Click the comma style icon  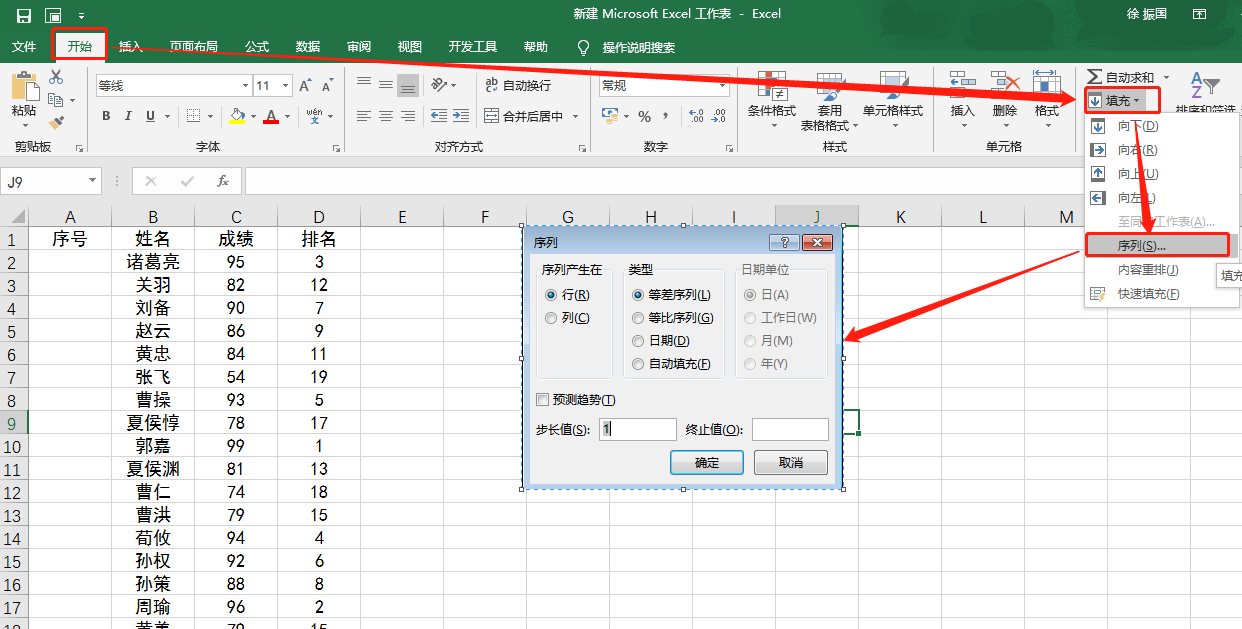665,116
